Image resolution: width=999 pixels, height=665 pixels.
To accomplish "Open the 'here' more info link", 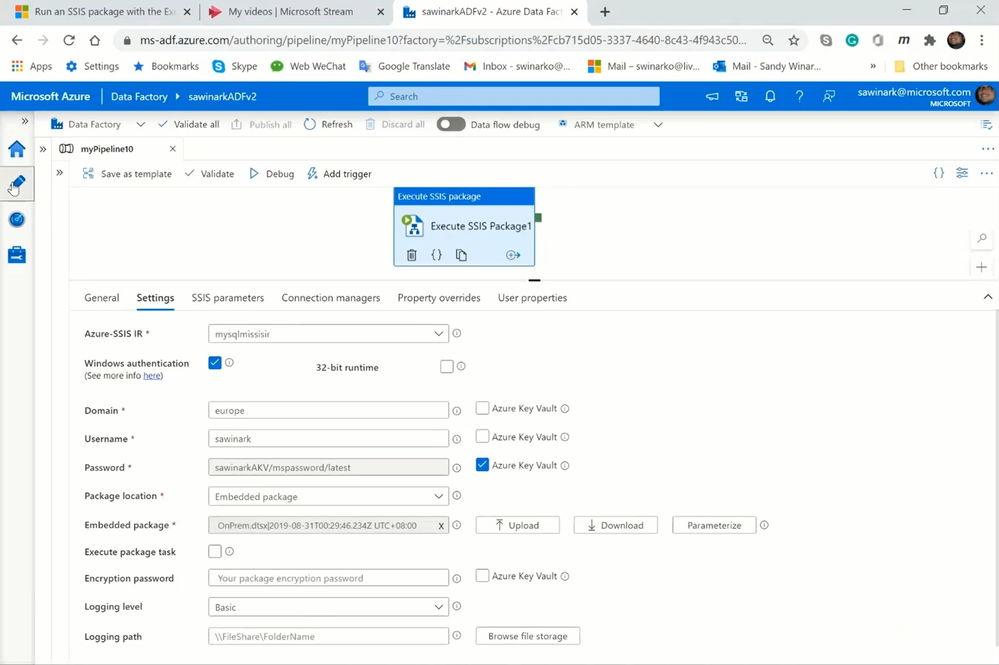I will click(x=152, y=376).
